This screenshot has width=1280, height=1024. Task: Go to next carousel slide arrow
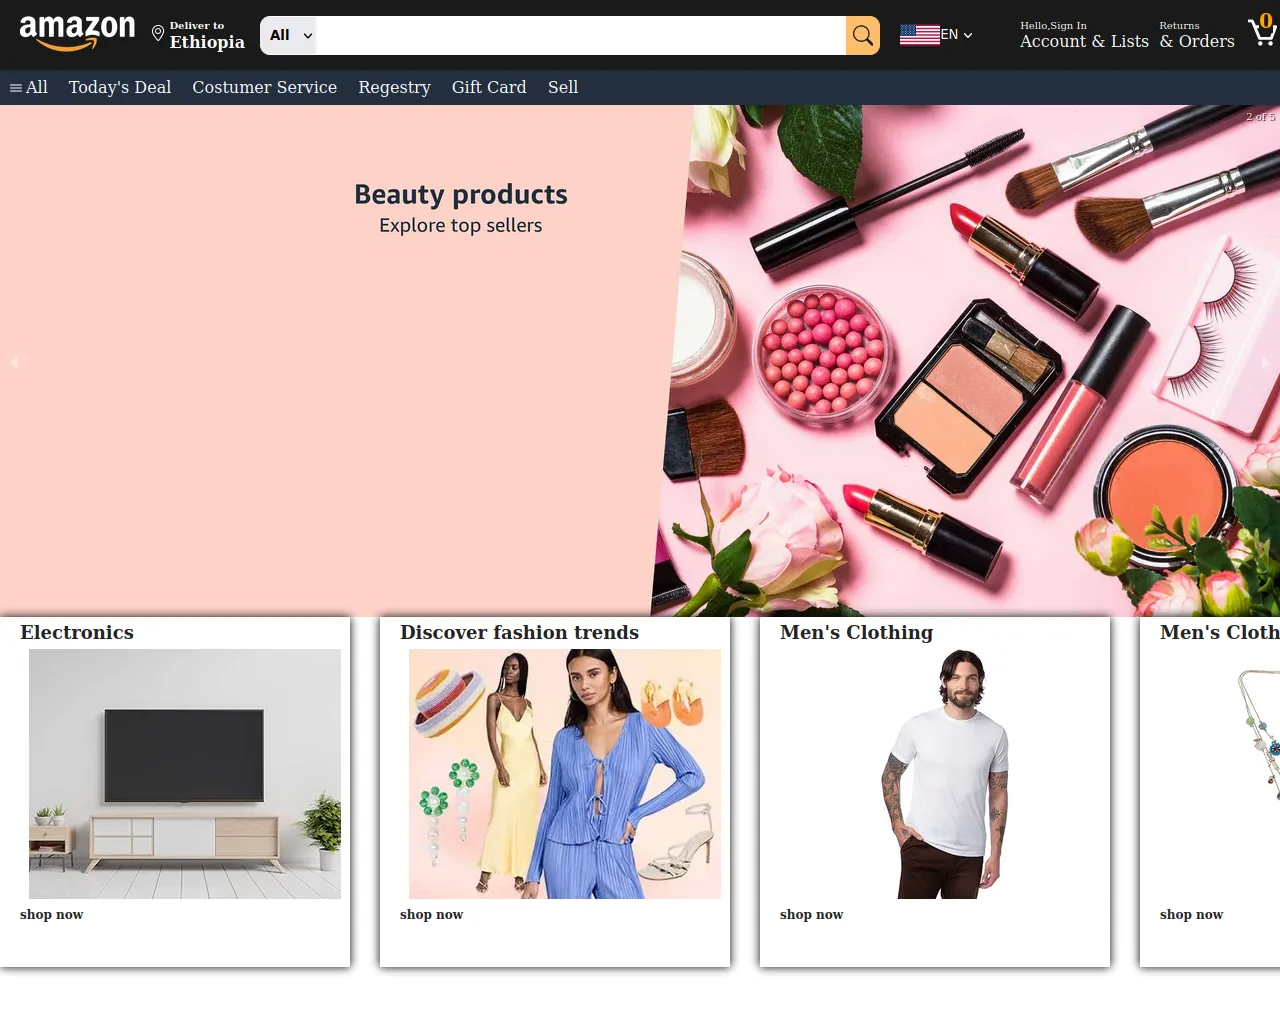[1266, 362]
